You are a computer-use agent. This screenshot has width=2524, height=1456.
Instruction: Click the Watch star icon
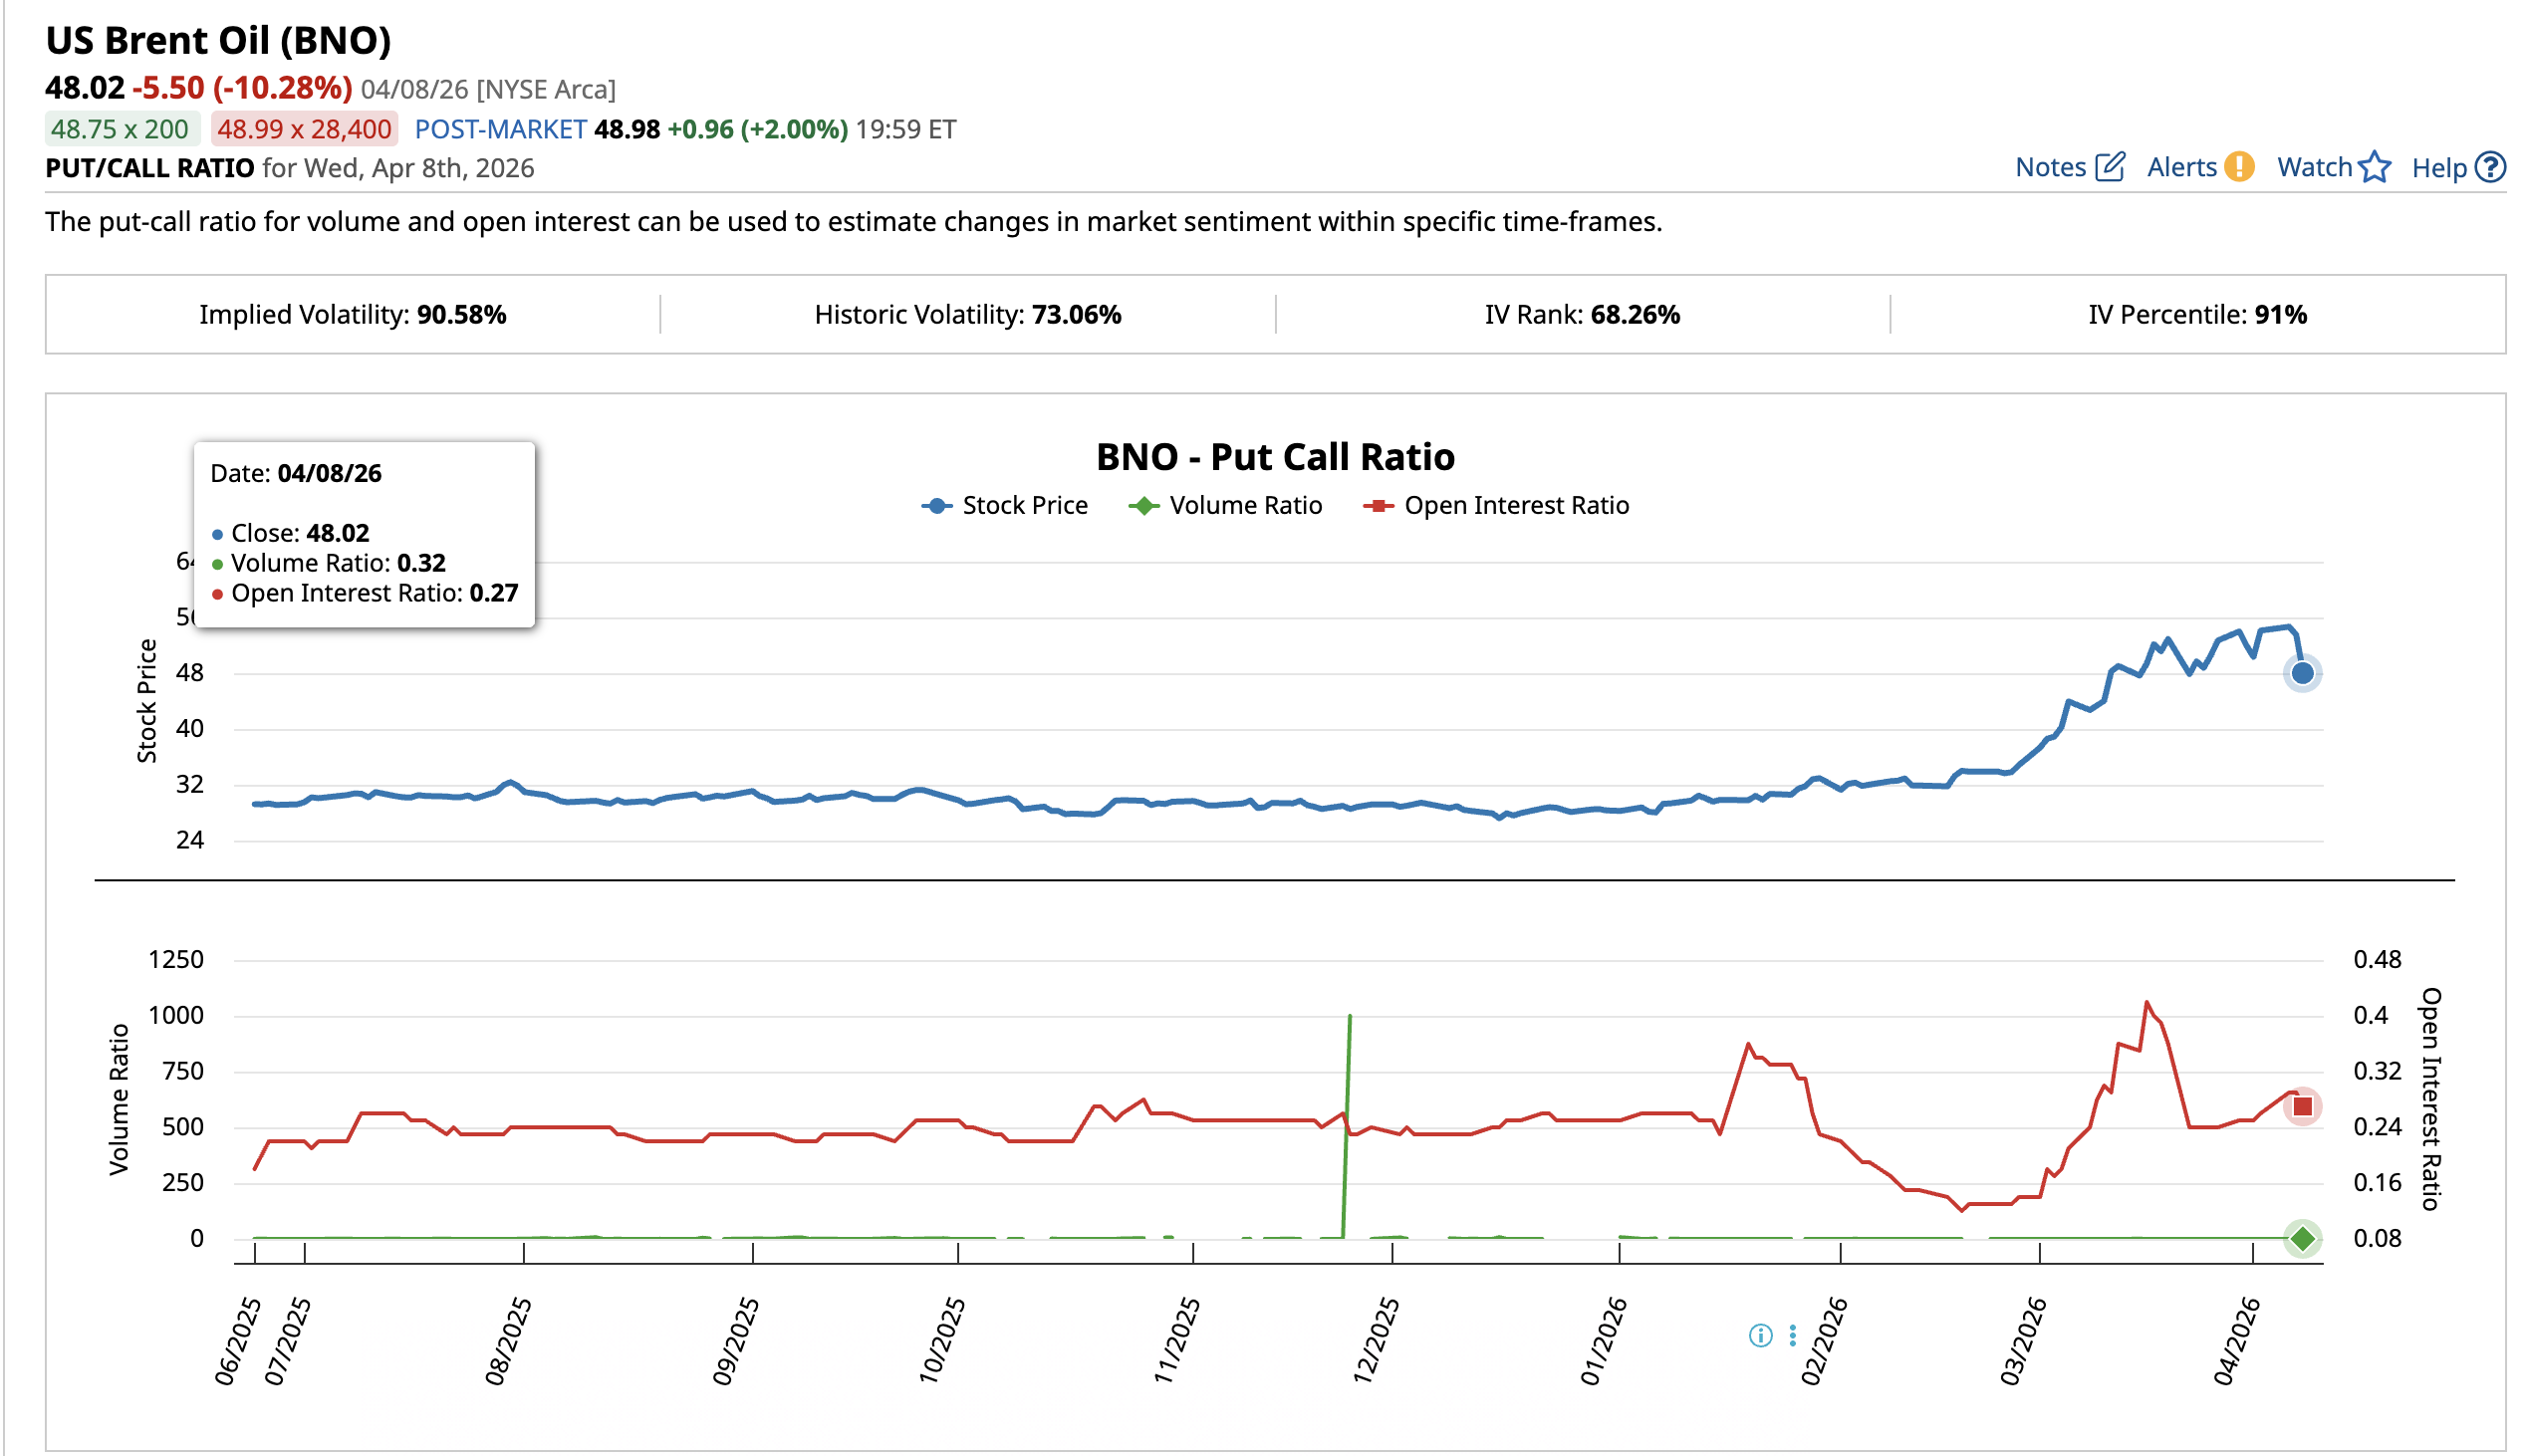[2374, 167]
